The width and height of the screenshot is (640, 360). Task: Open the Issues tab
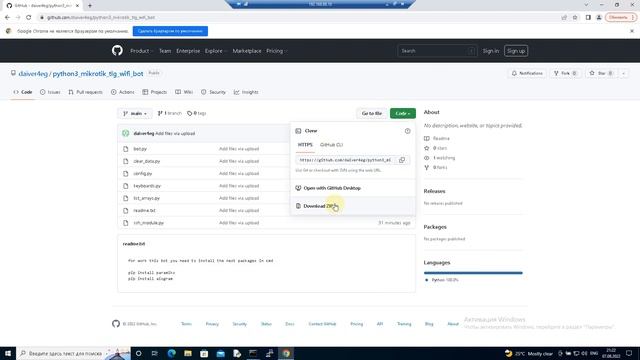click(50, 92)
